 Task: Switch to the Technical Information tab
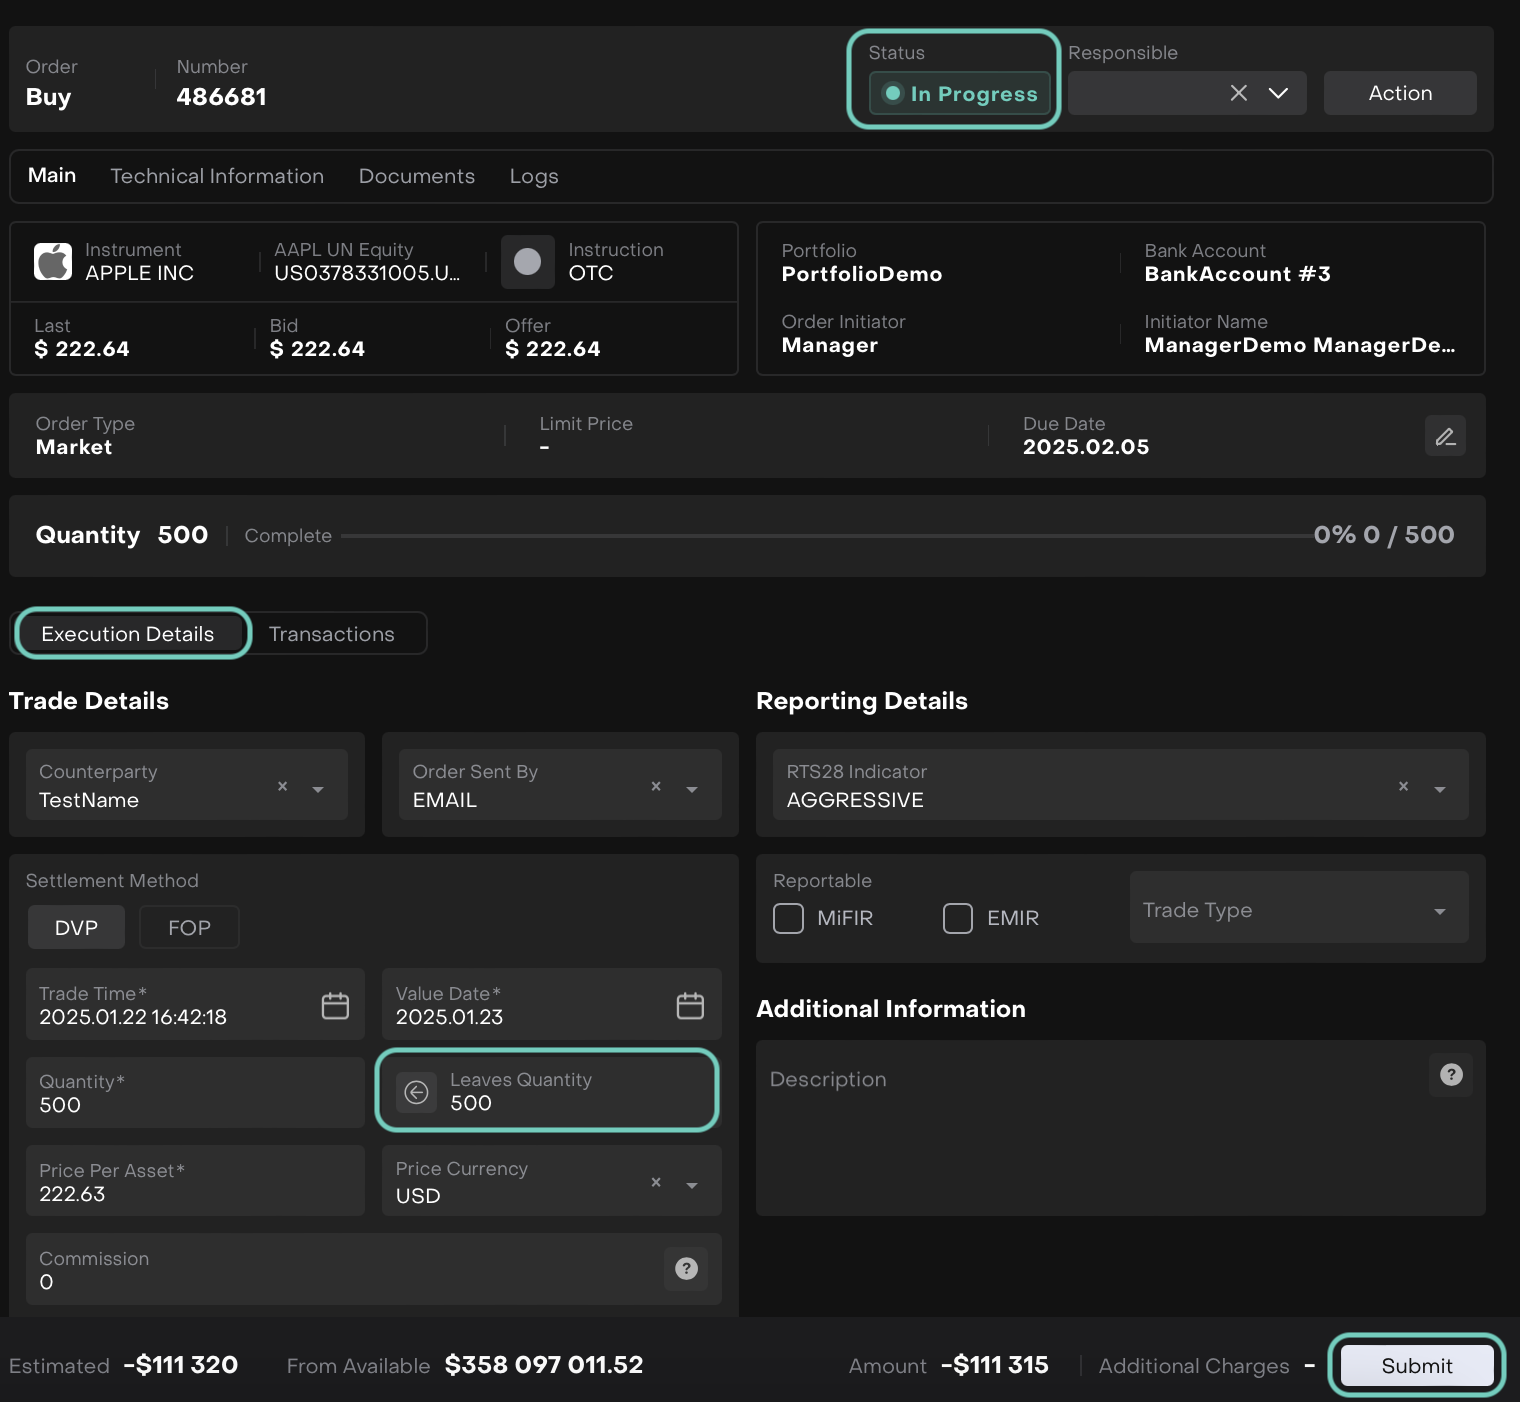click(217, 176)
